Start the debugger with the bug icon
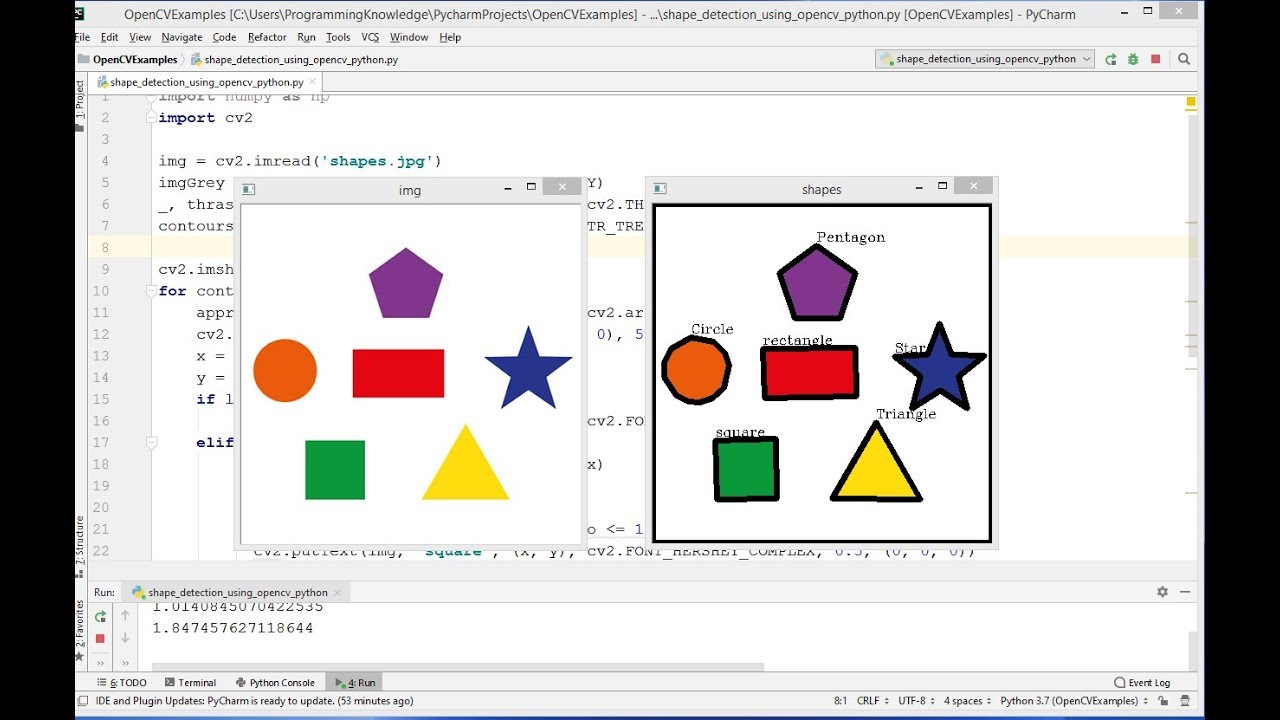 (x=1133, y=59)
